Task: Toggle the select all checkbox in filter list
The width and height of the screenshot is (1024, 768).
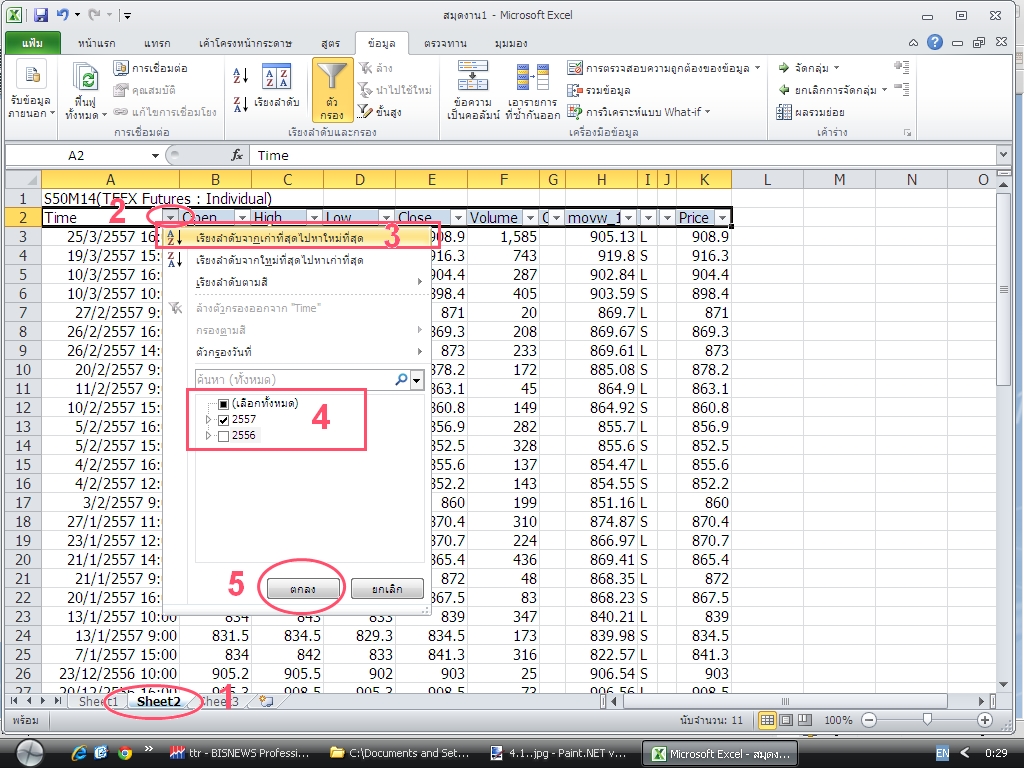Action: pos(223,404)
